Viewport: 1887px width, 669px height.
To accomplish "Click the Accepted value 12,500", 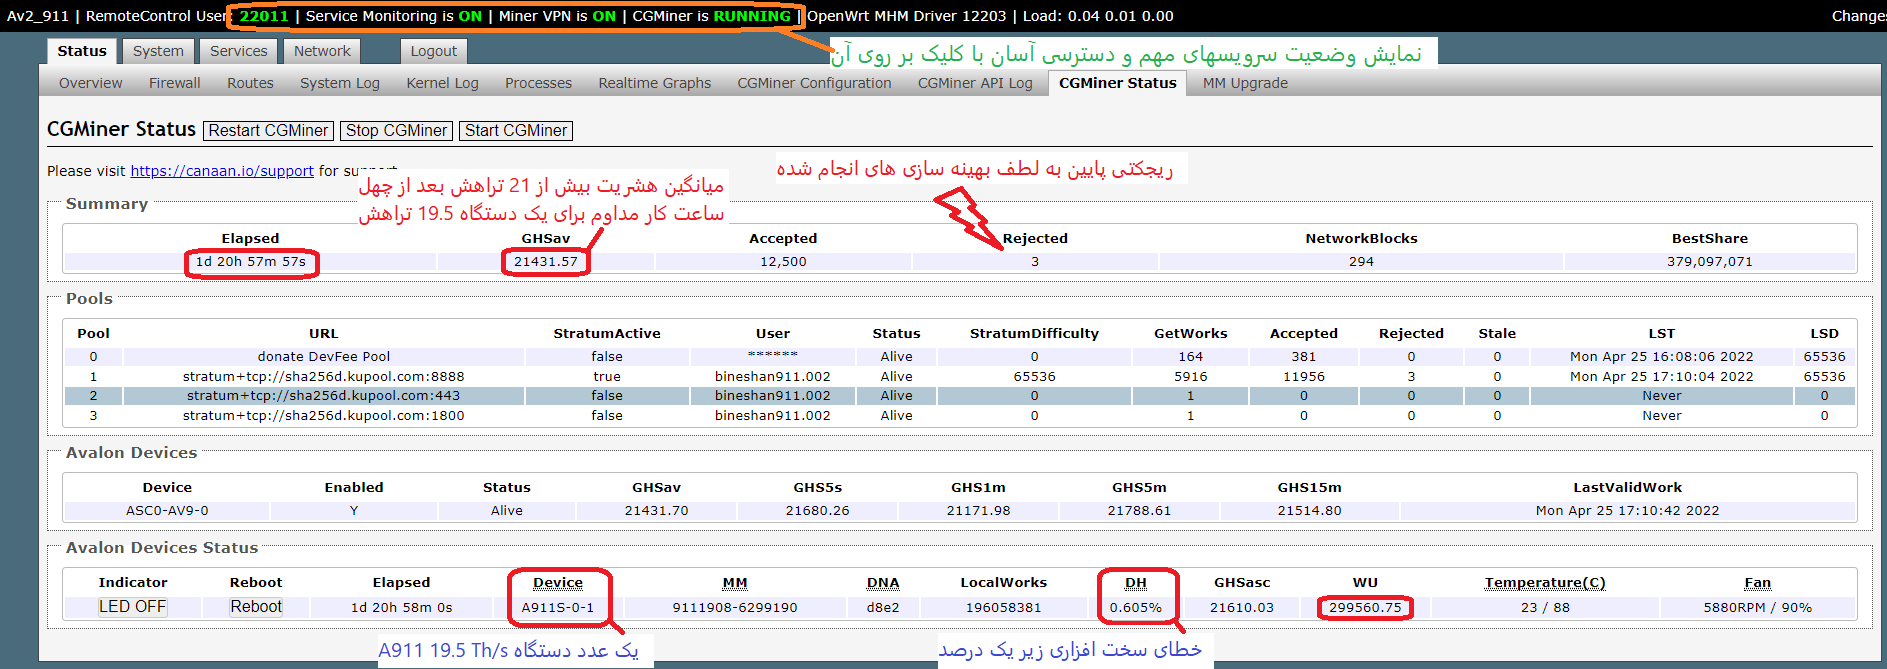I will tap(783, 262).
